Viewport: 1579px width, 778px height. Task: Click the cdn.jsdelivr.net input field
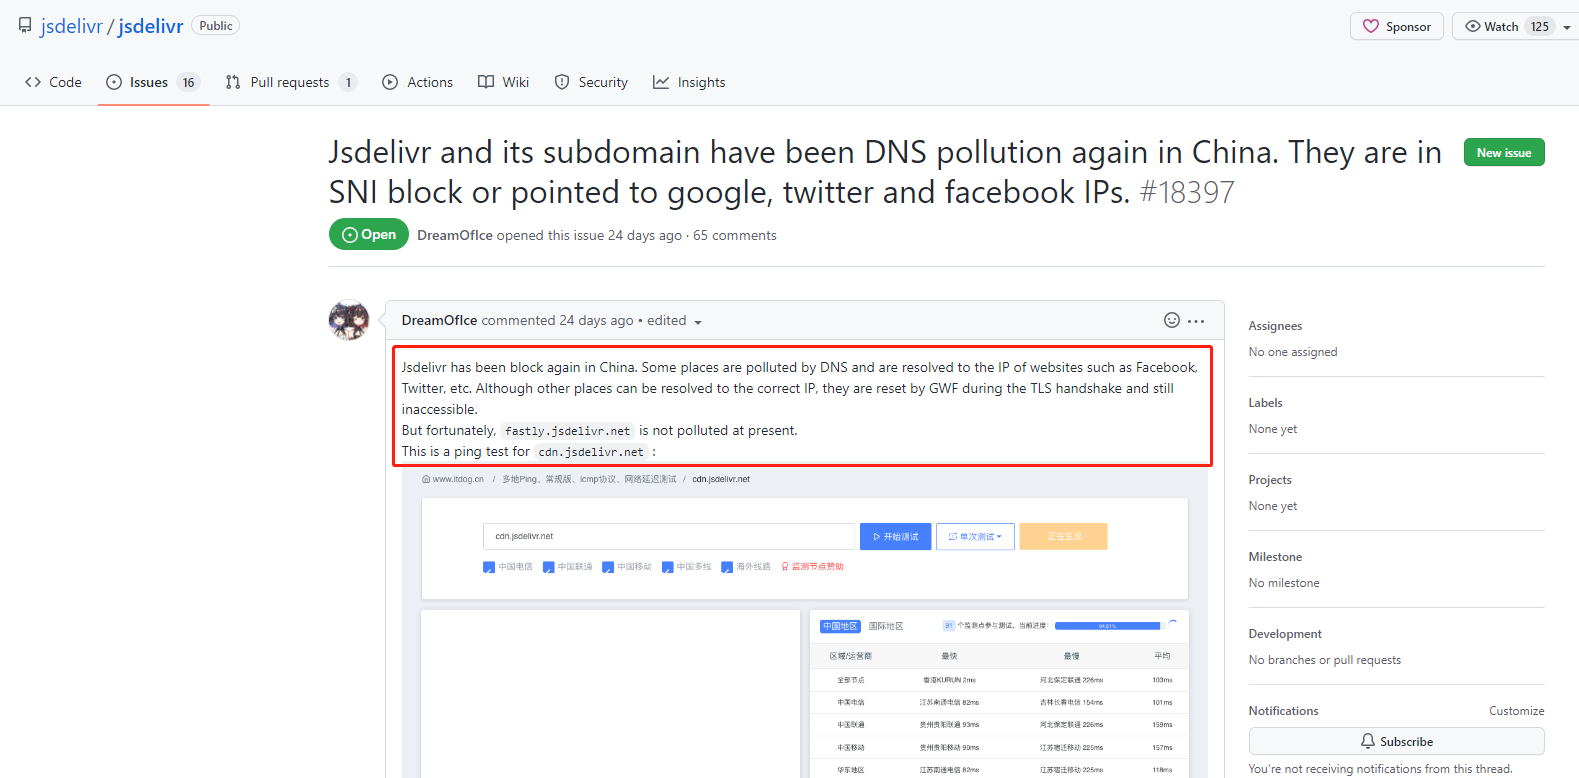coord(668,537)
